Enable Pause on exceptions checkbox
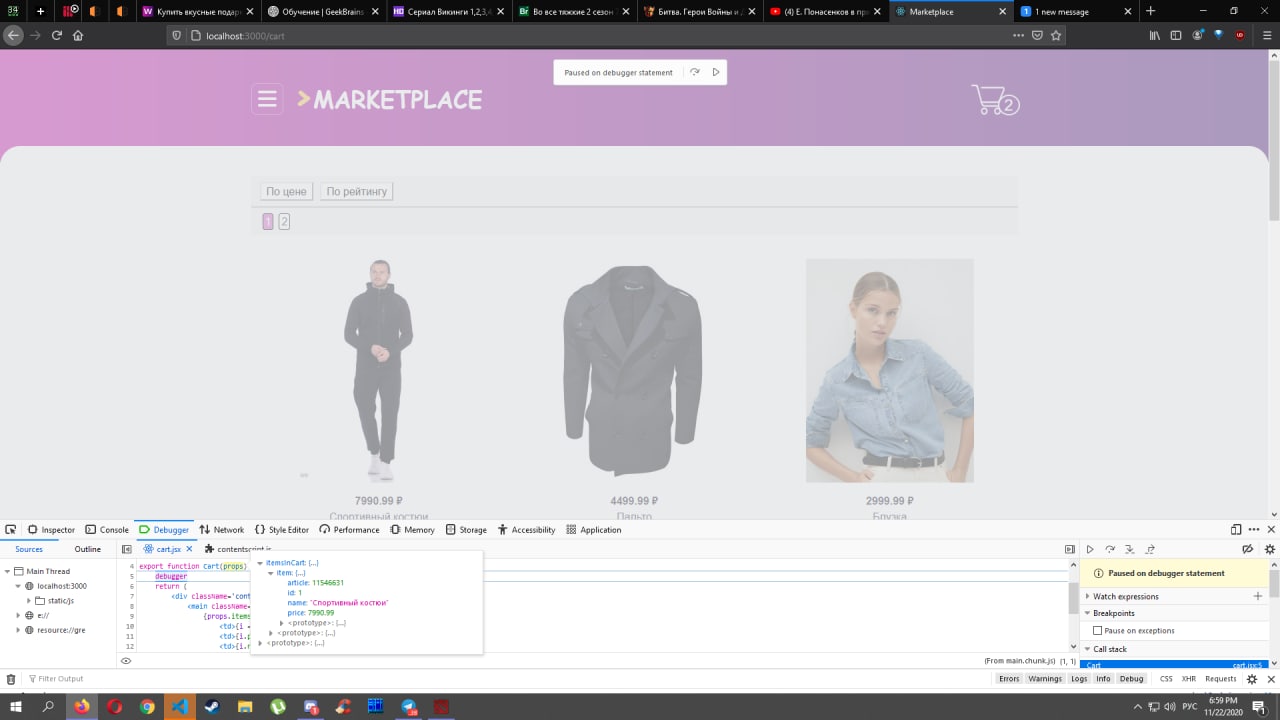Viewport: 1280px width, 720px height. [1097, 631]
